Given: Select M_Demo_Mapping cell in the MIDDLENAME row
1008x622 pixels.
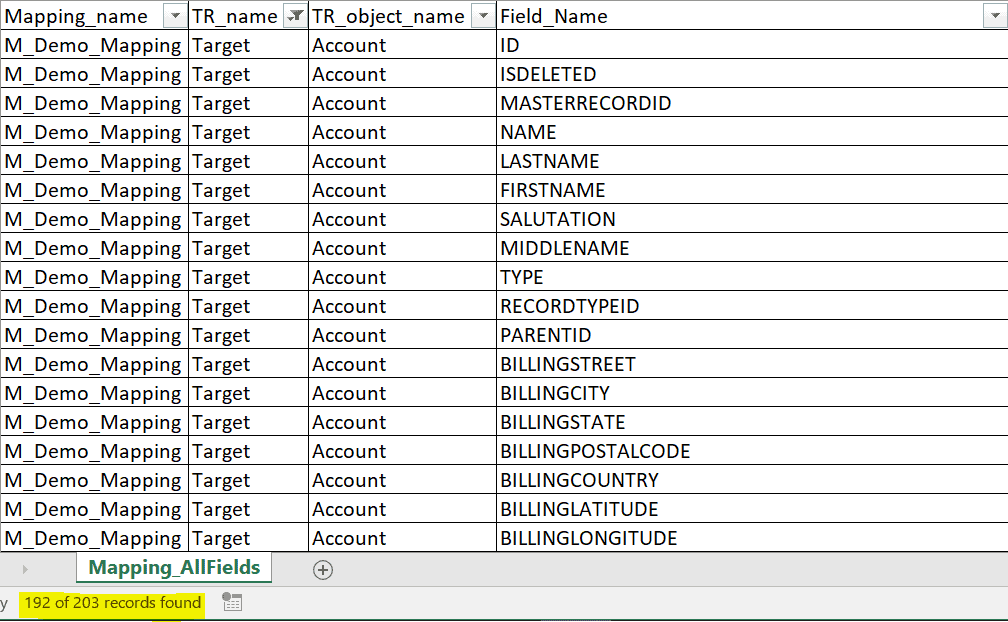Looking at the screenshot, I should tap(94, 248).
